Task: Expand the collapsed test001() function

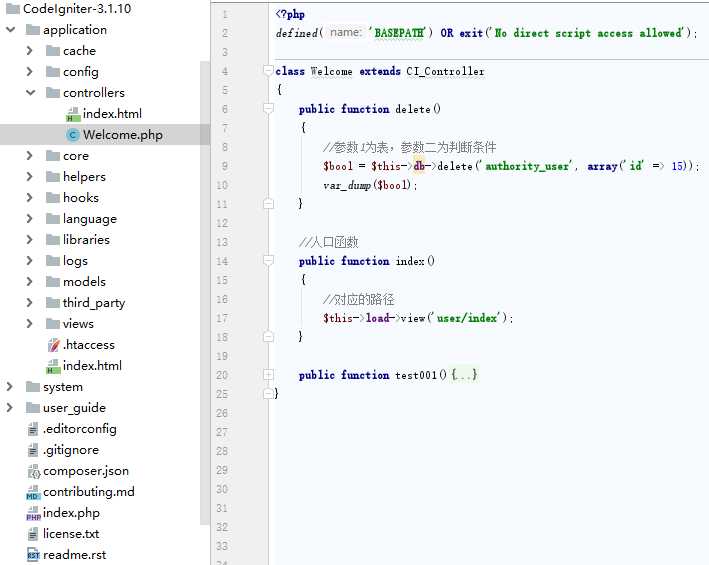Action: coord(268,375)
